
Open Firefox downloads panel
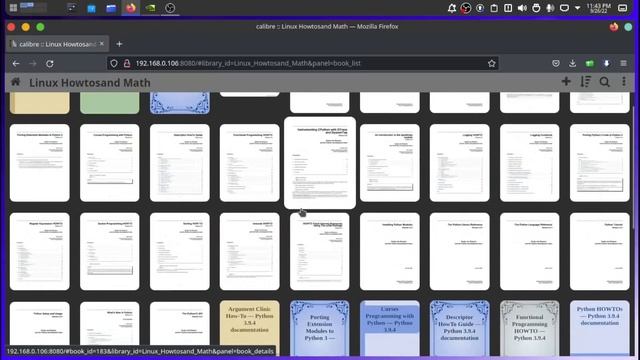572,63
